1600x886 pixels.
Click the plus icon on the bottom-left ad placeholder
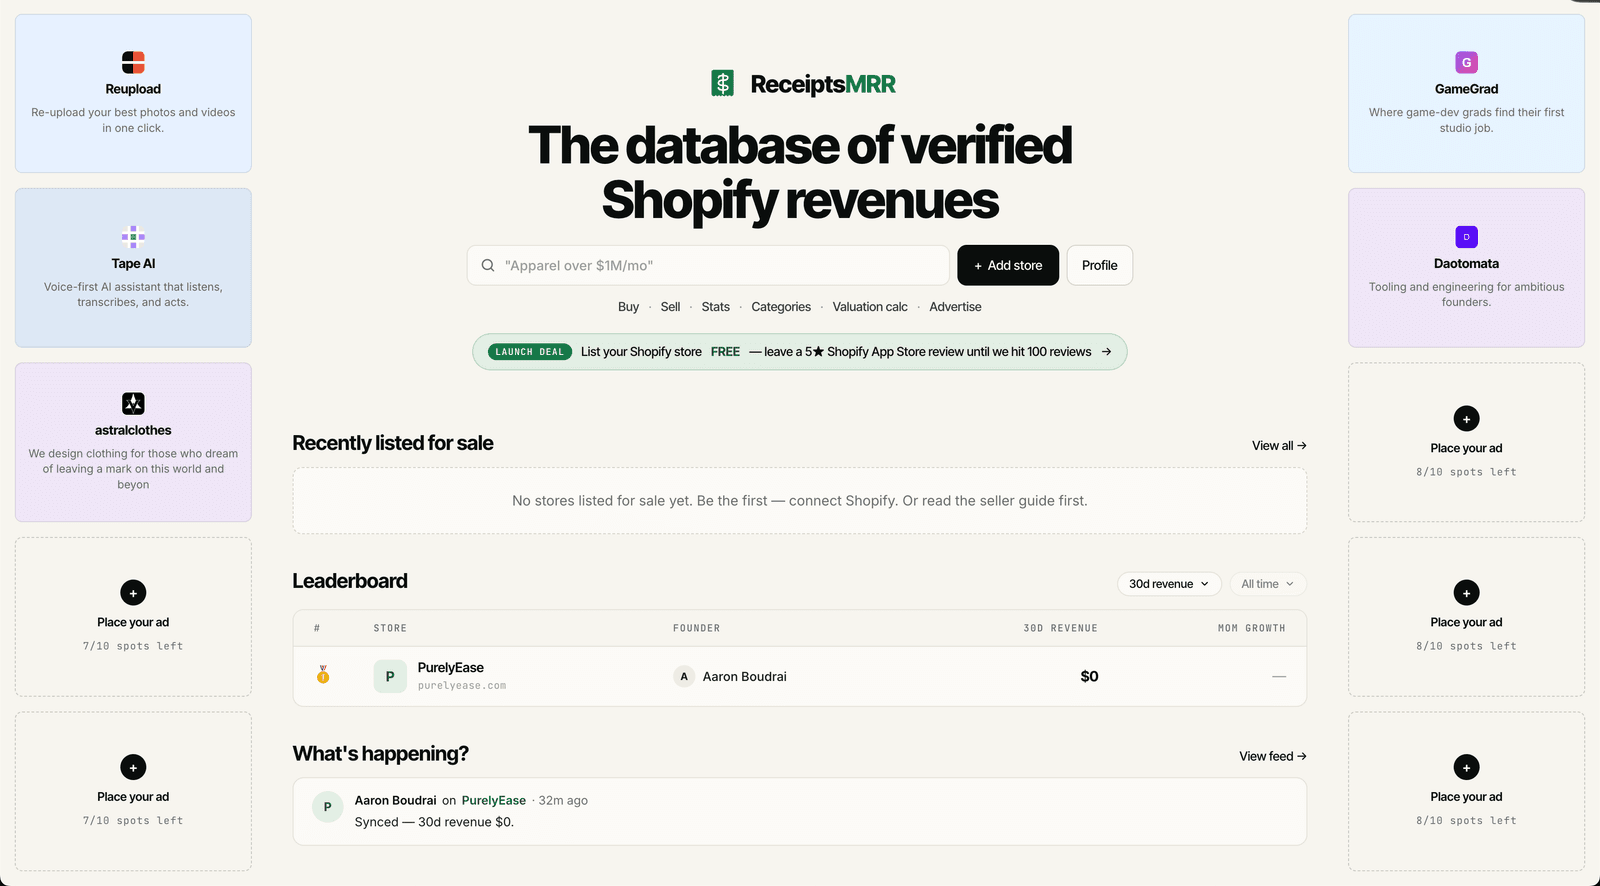133,767
